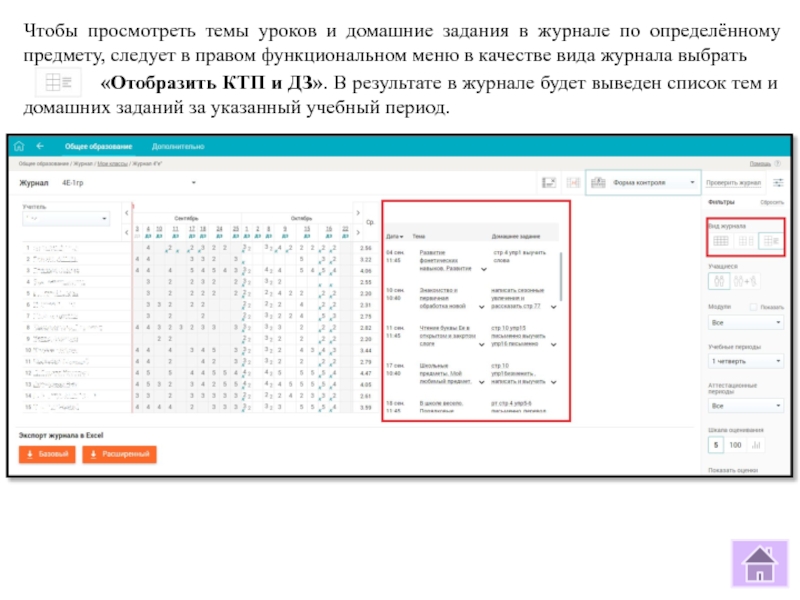800x600 pixels.
Task: Choose the 5-point grading scale
Action: tap(716, 445)
